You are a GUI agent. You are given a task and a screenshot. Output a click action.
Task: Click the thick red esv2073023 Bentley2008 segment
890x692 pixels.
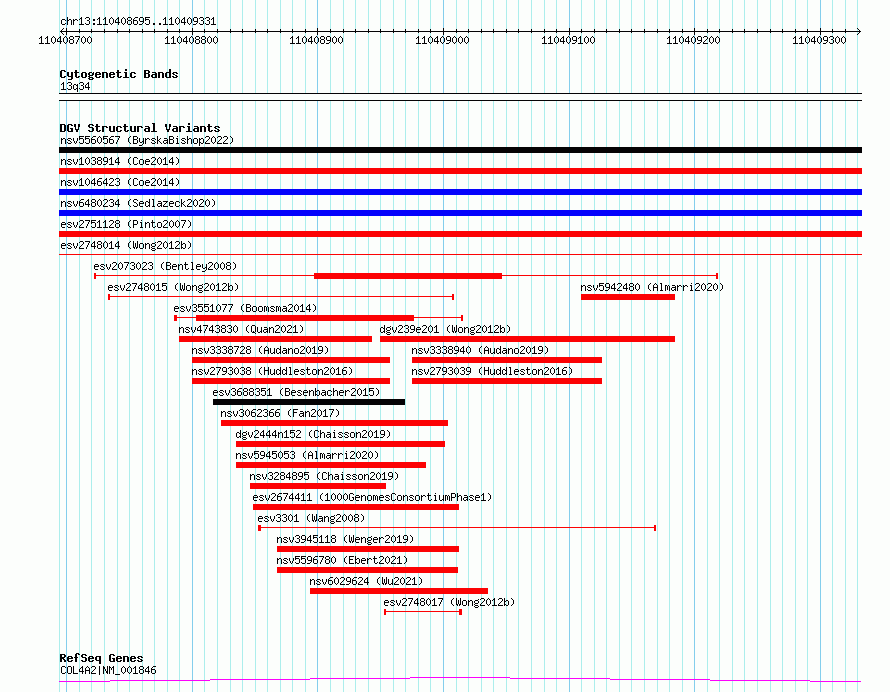(x=408, y=276)
